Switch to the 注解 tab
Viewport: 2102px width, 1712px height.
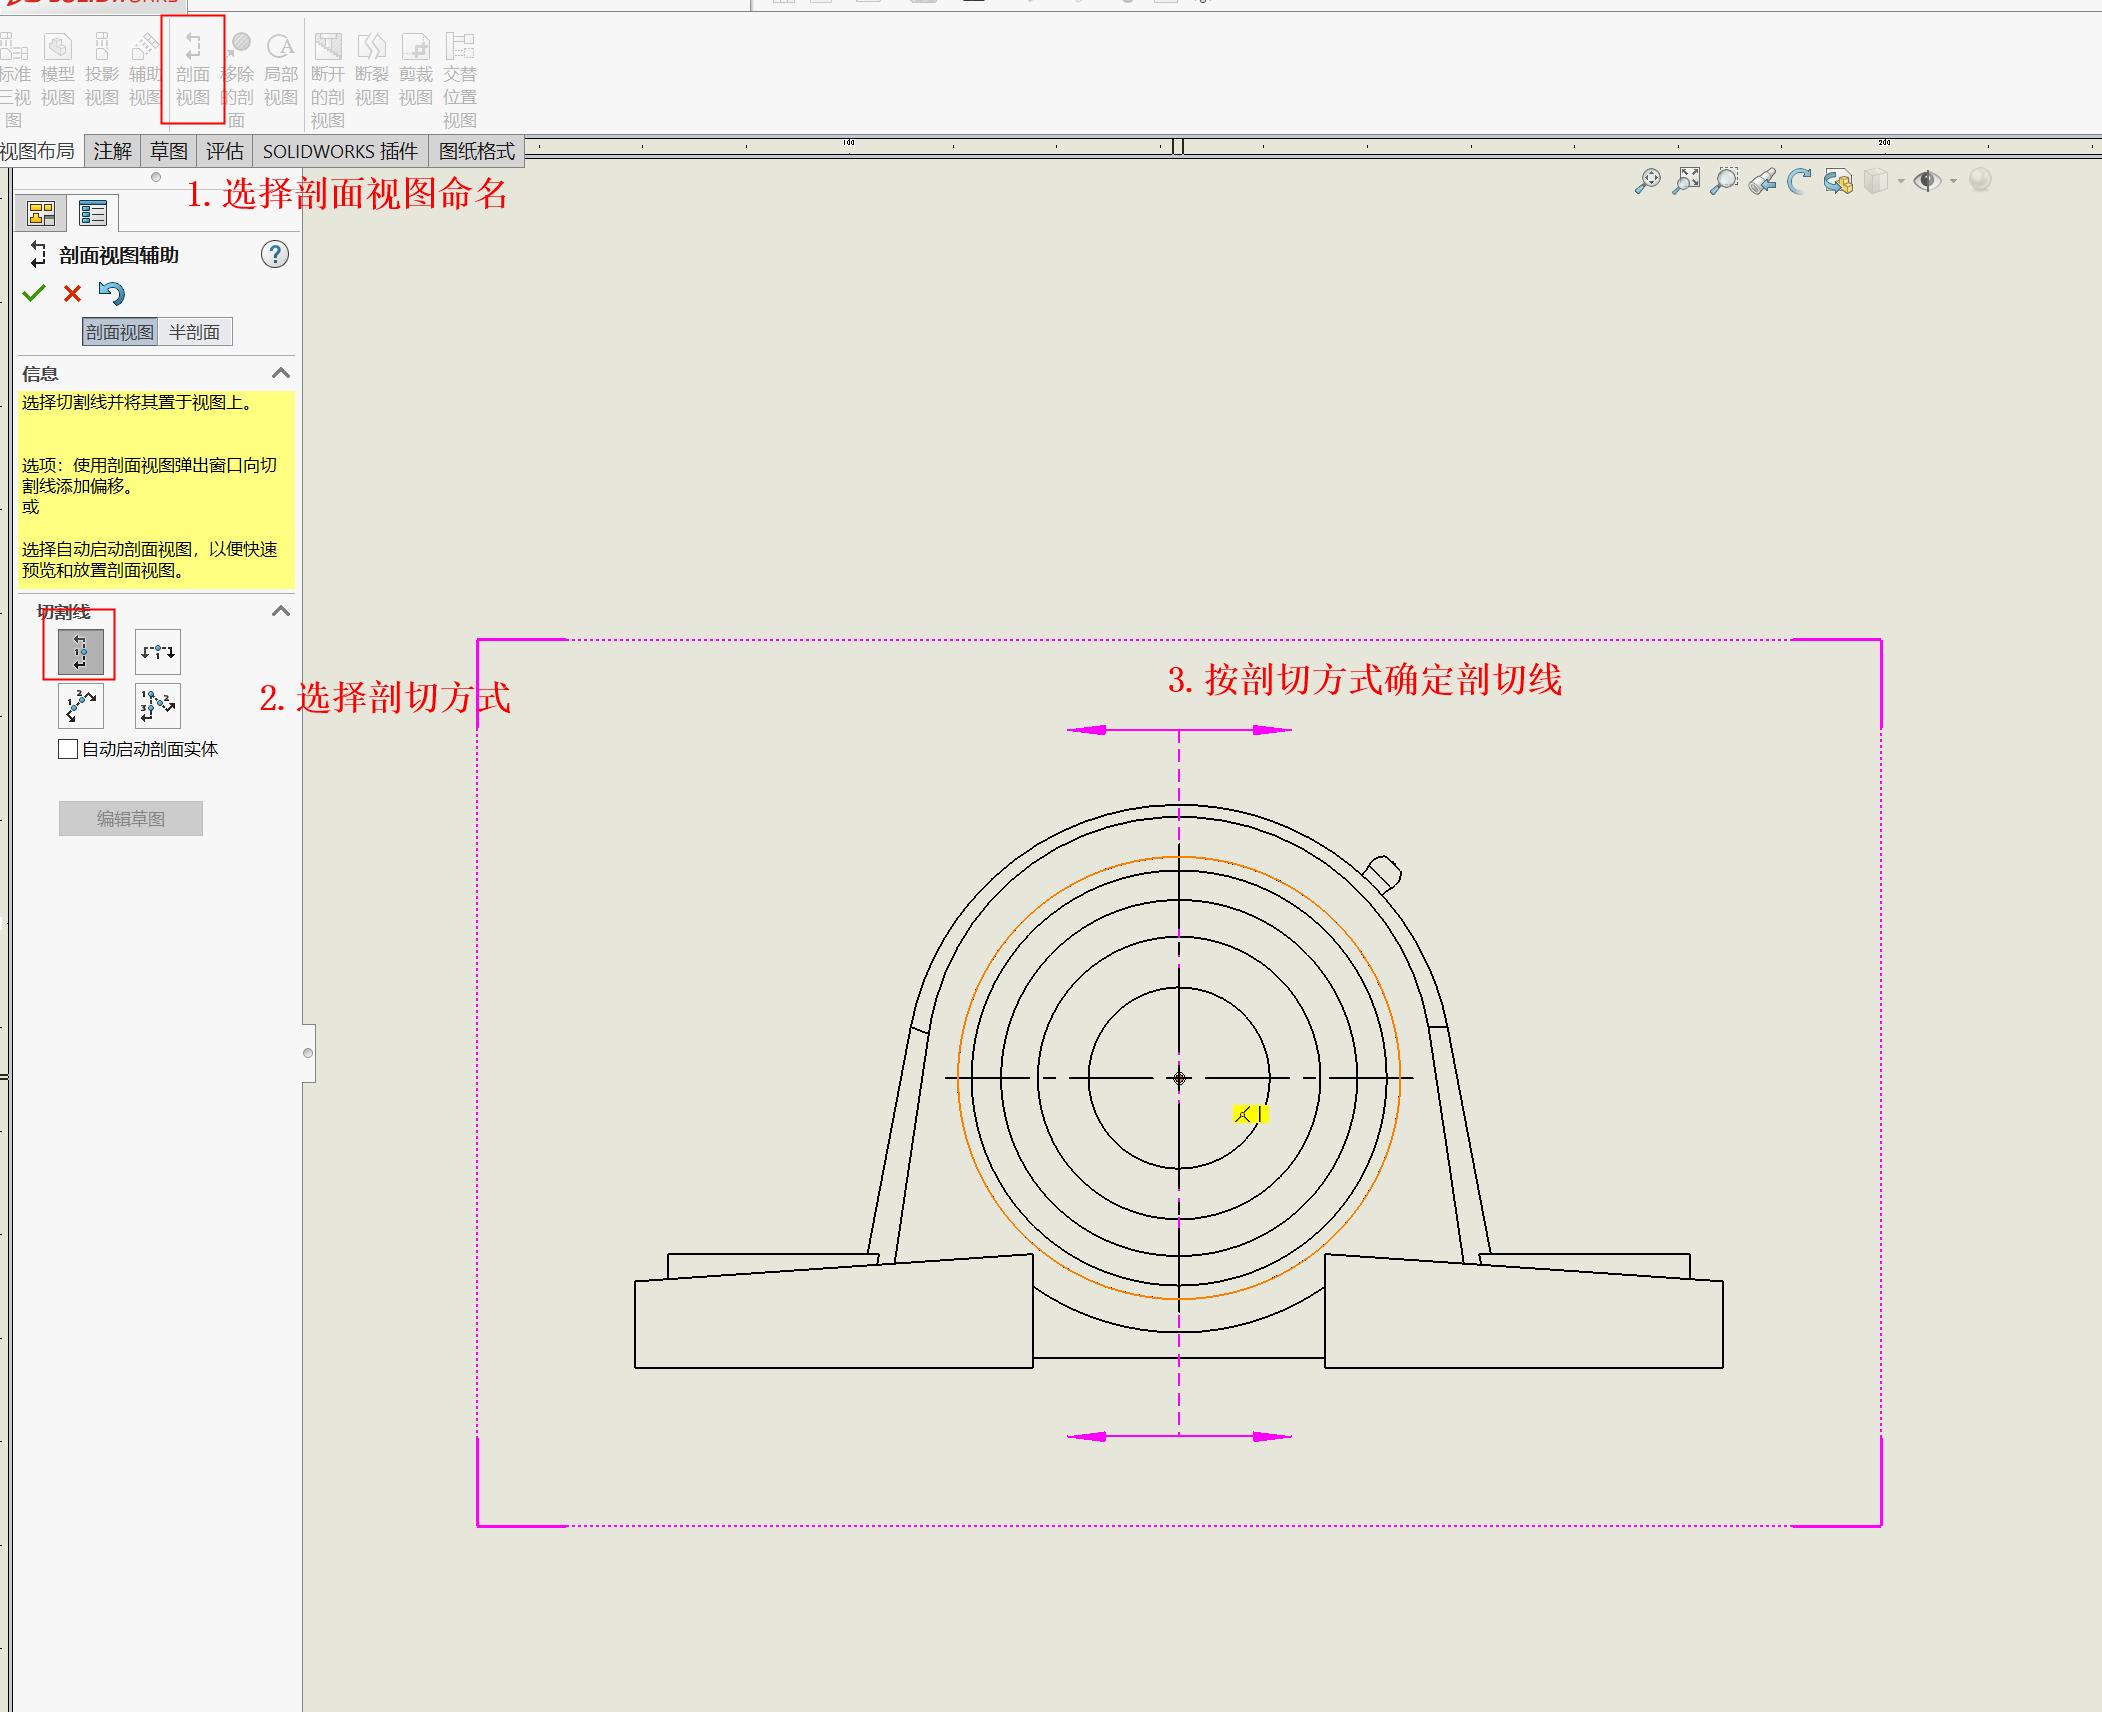(x=112, y=151)
